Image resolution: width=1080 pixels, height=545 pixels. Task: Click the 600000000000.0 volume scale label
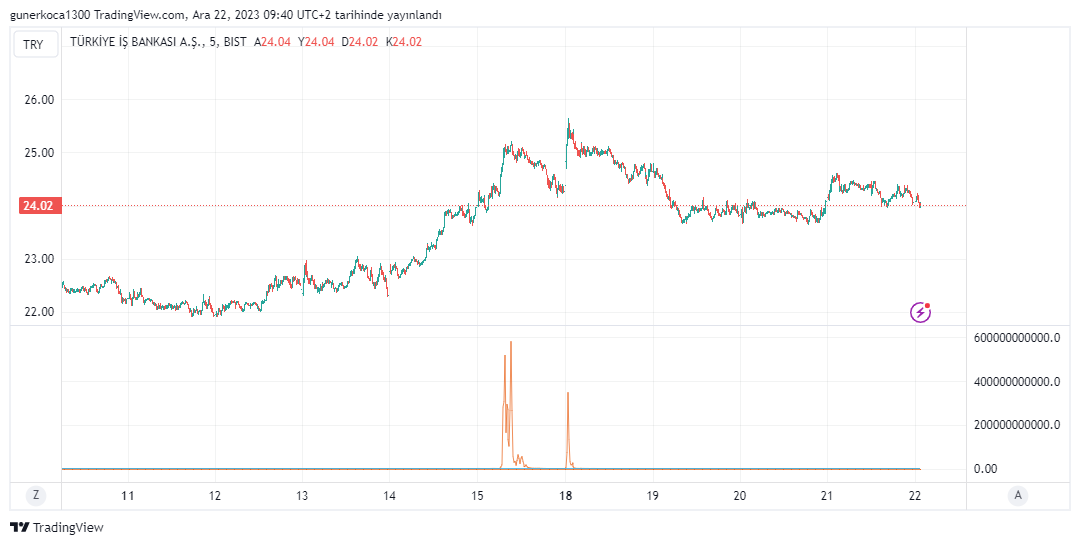(1016, 338)
